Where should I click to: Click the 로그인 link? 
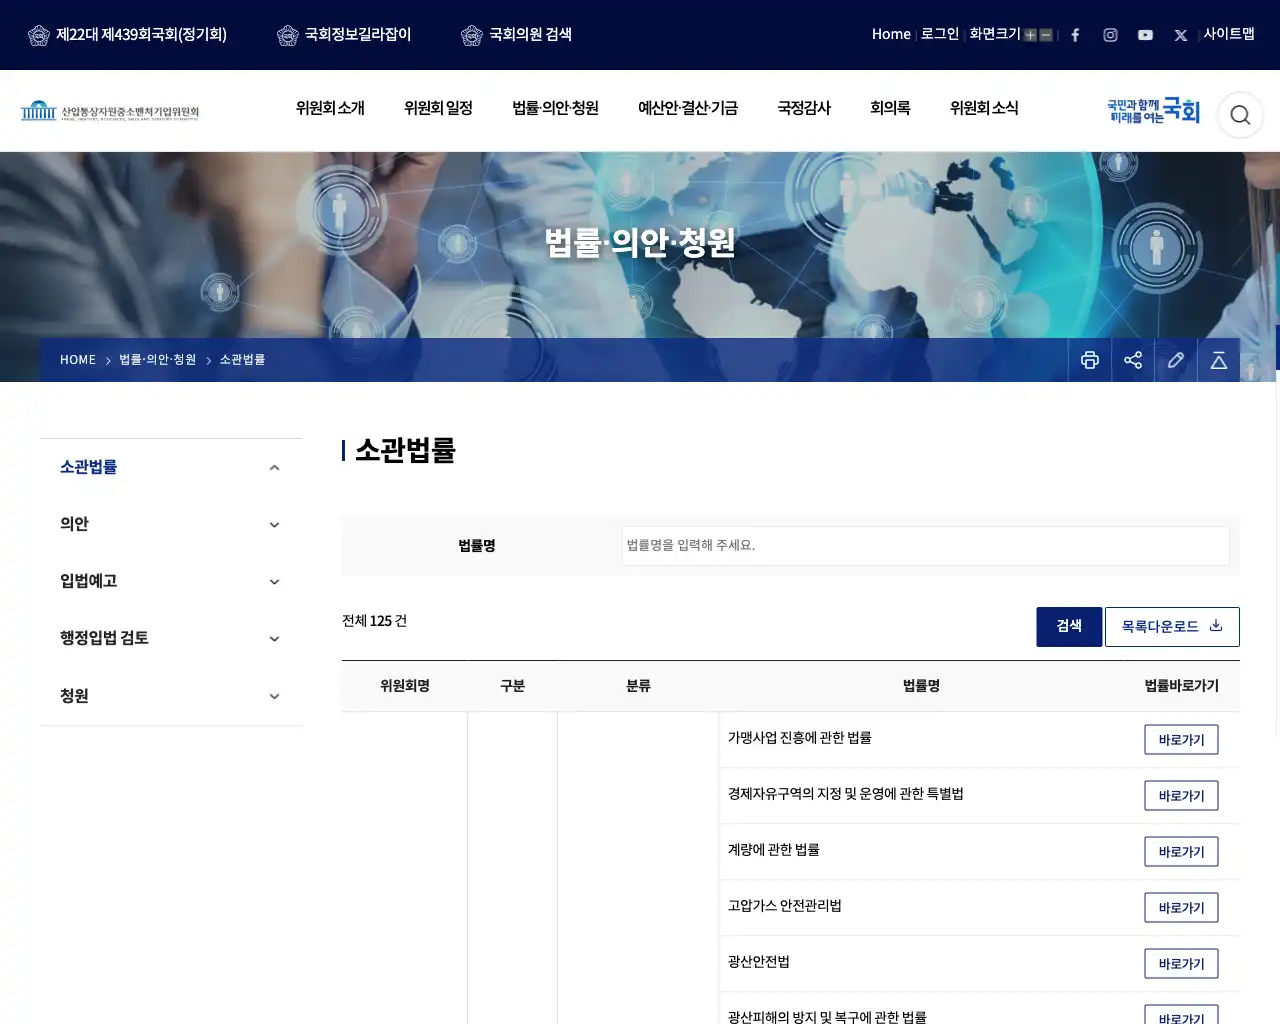(940, 34)
